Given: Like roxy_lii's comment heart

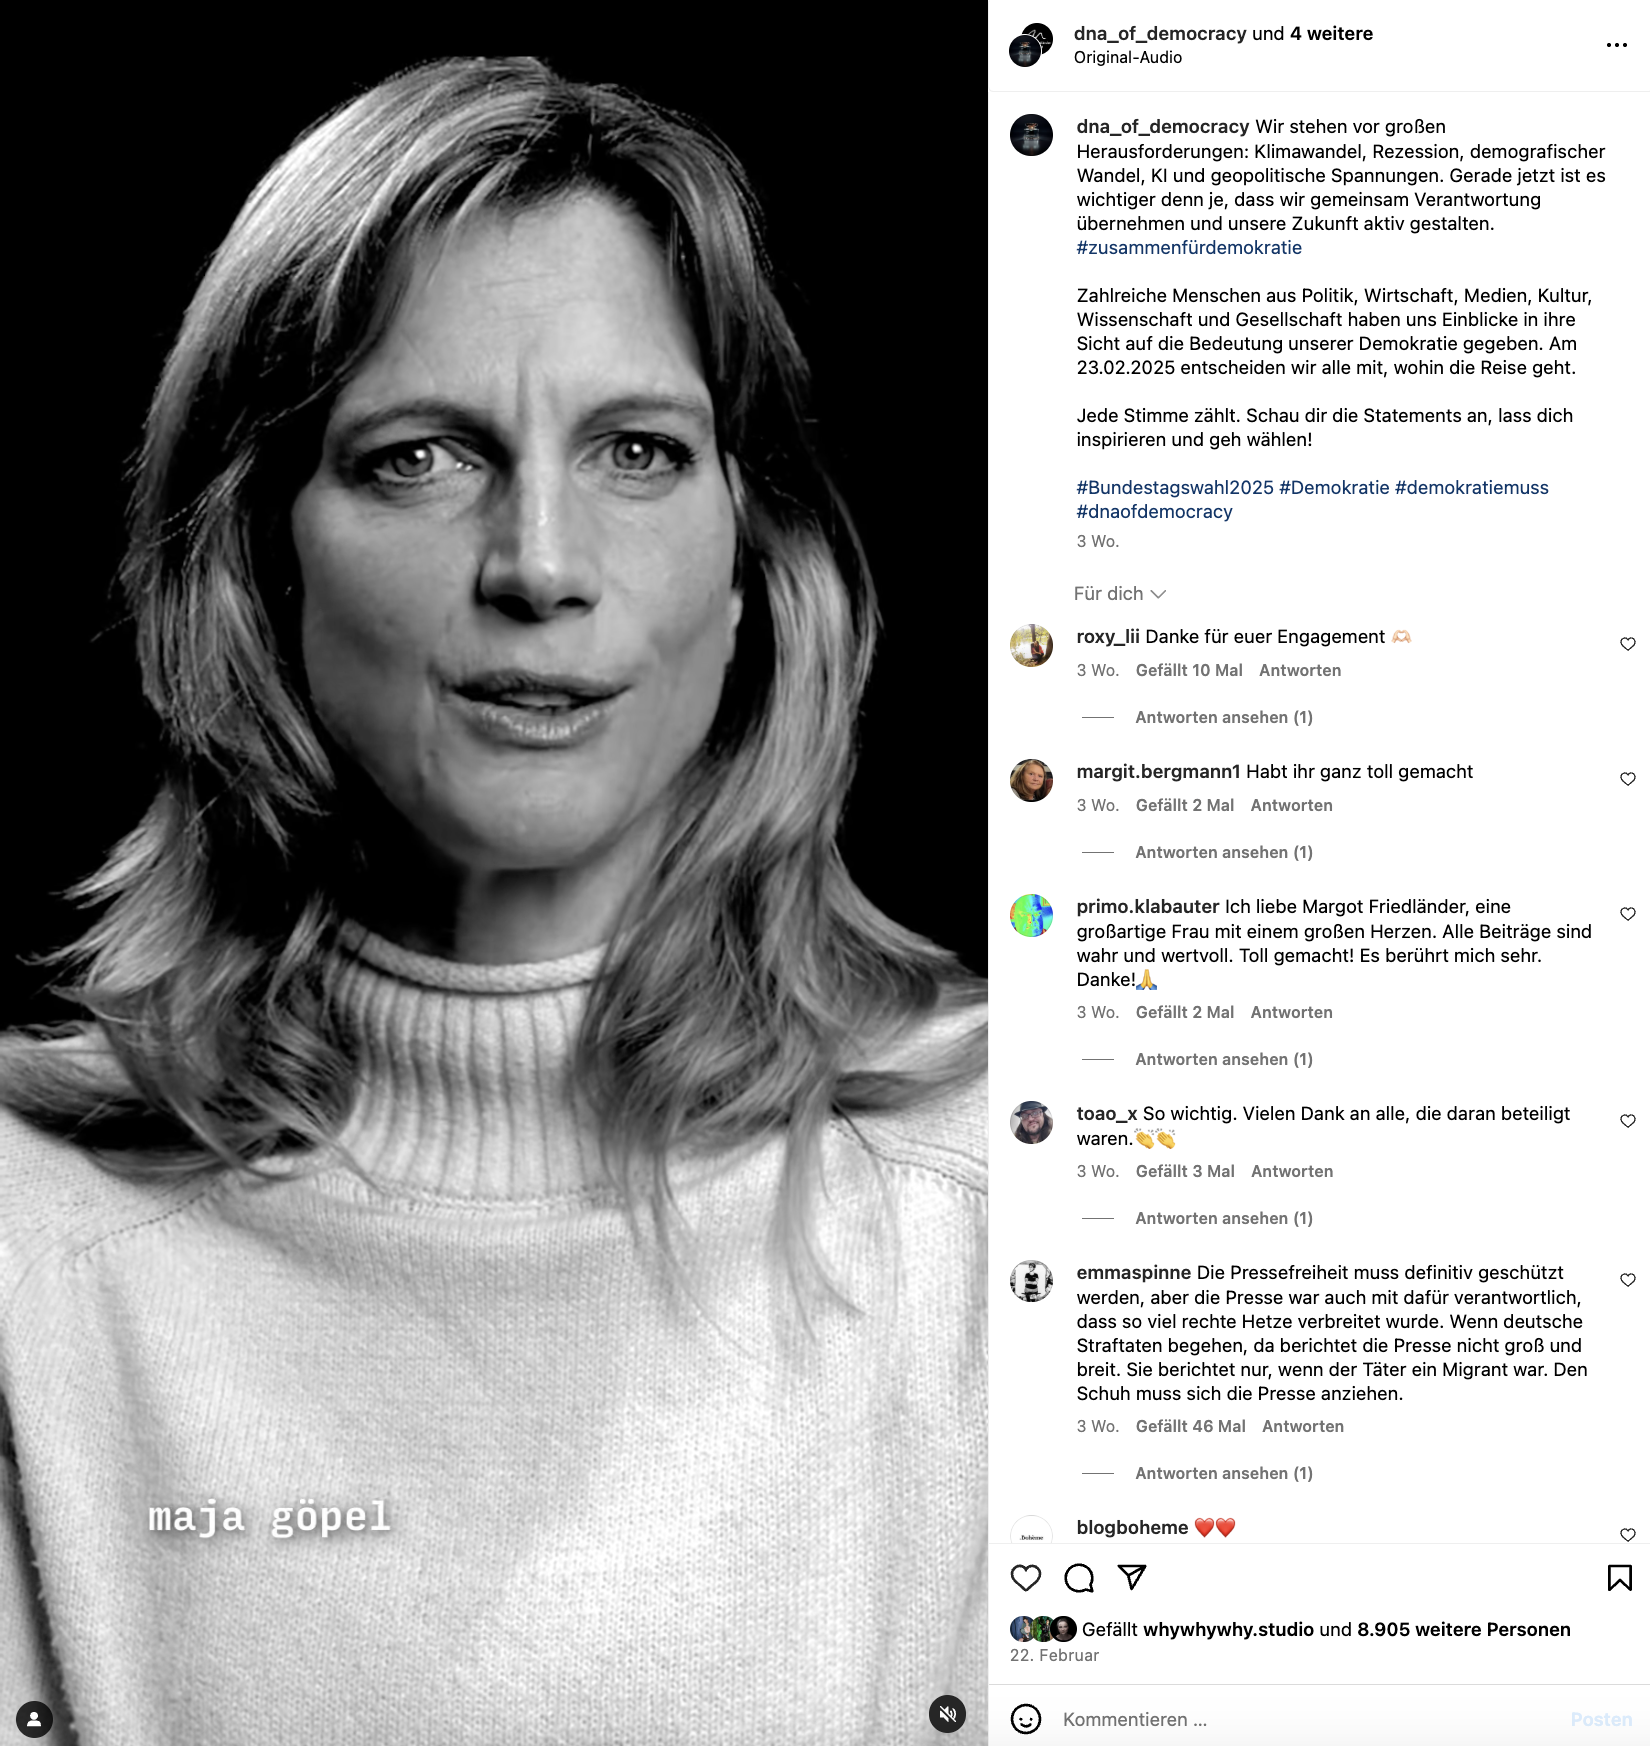Looking at the screenshot, I should tap(1628, 644).
